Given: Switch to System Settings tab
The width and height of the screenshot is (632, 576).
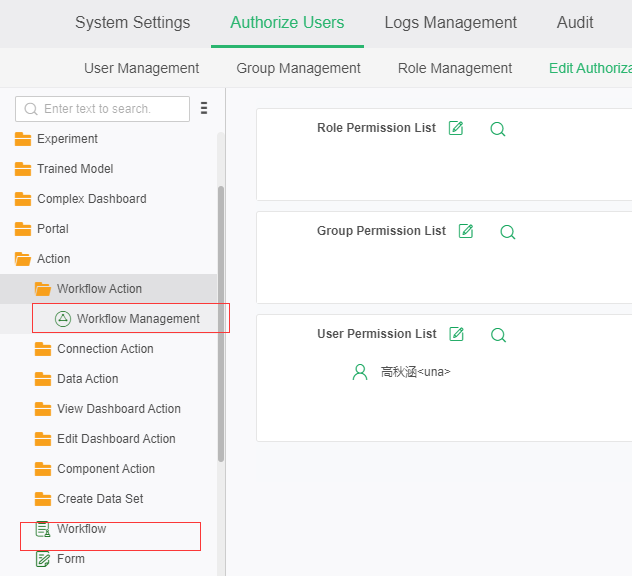Looking at the screenshot, I should click(132, 22).
